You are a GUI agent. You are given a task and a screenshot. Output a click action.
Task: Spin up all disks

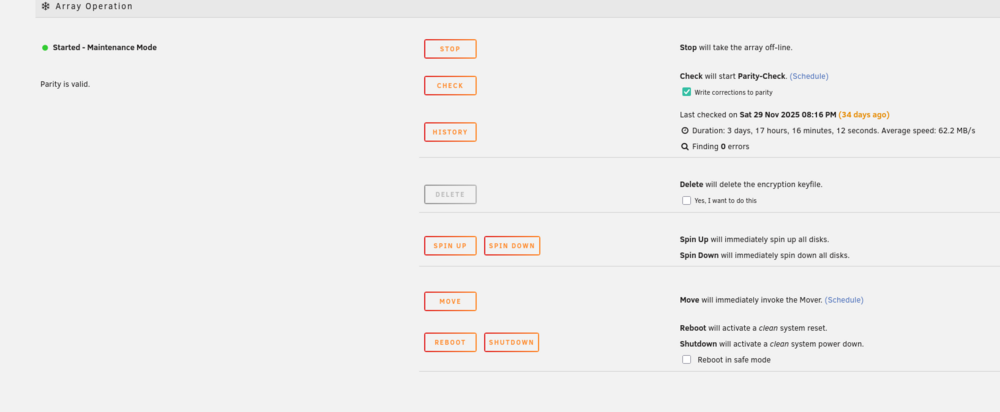(x=450, y=246)
